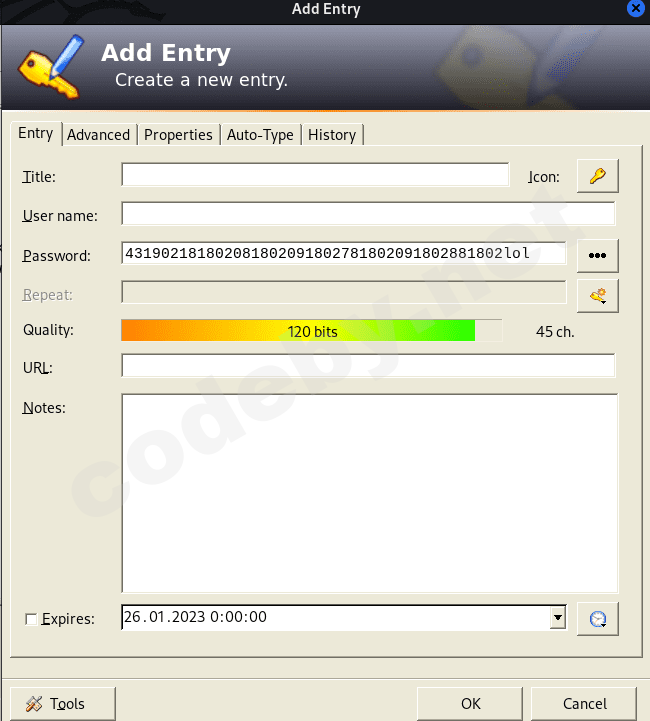Close the Add Entry window
The width and height of the screenshot is (650, 721).
coord(636,8)
